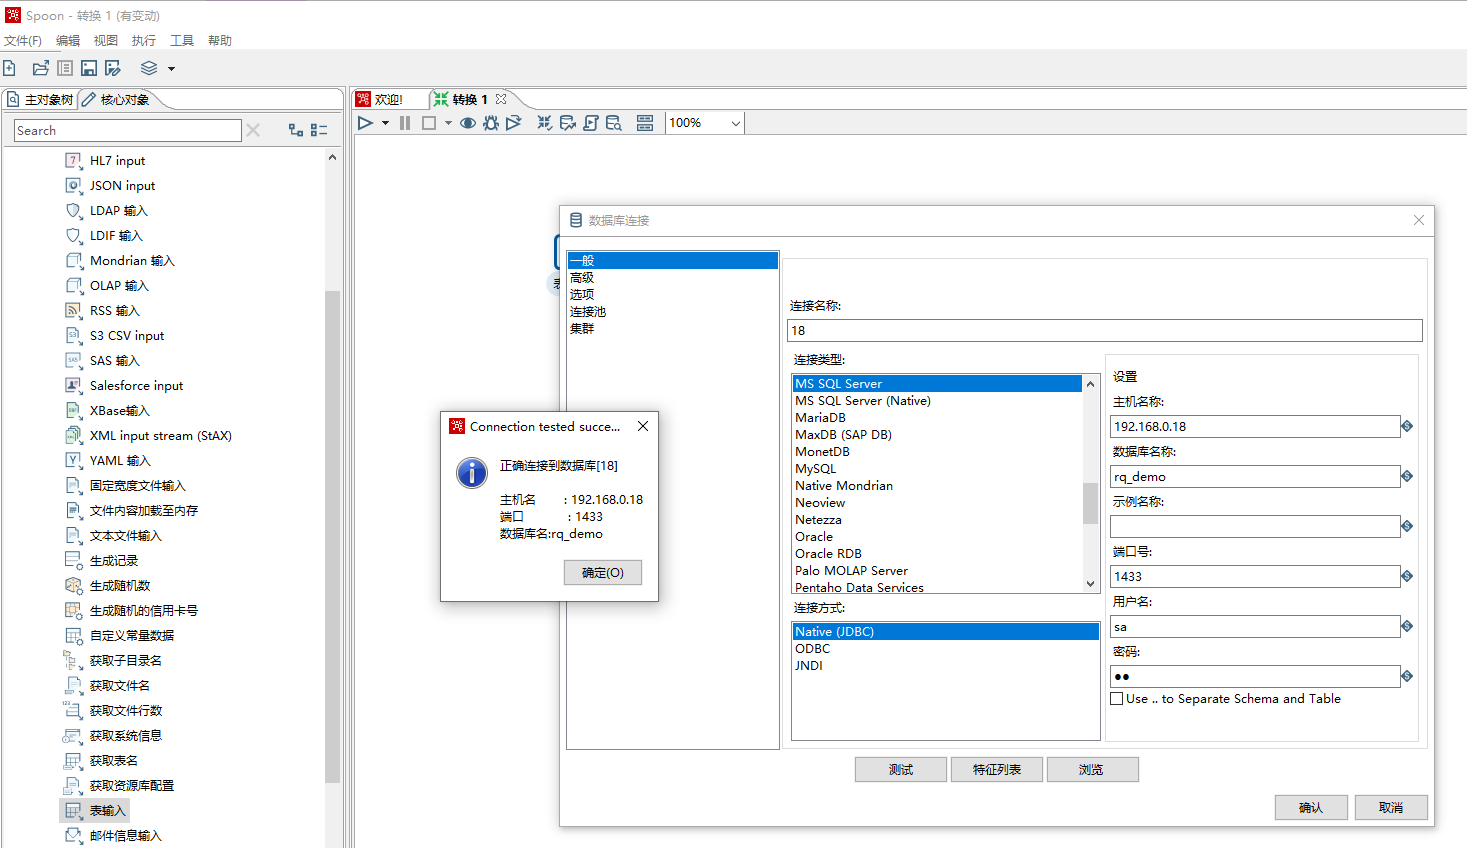The height and width of the screenshot is (848, 1467).
Task: Pause the running transformation
Action: coord(405,122)
